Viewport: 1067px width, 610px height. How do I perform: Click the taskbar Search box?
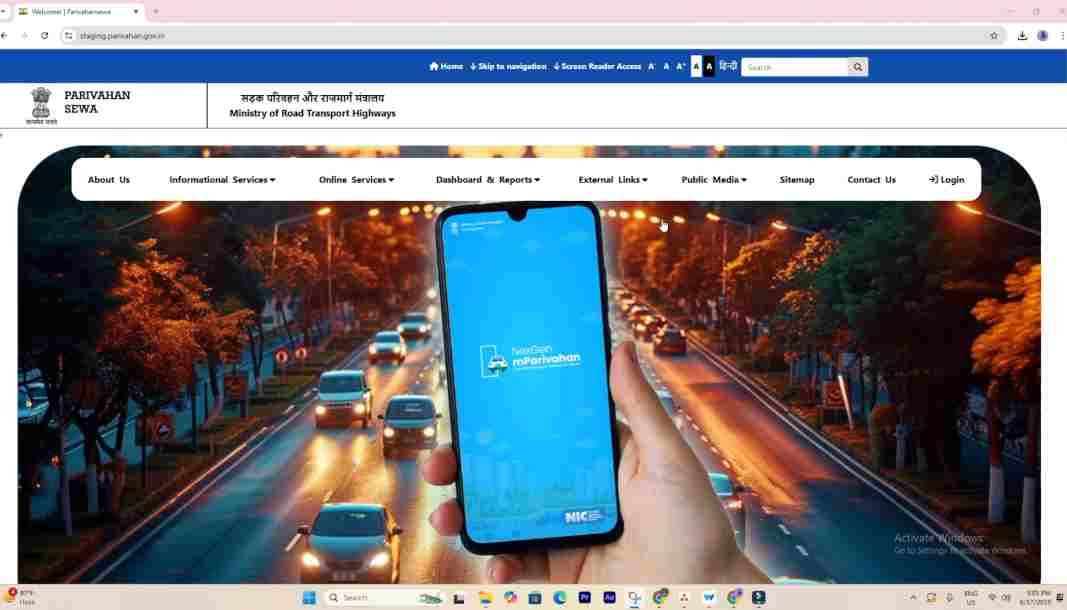pyautogui.click(x=384, y=598)
